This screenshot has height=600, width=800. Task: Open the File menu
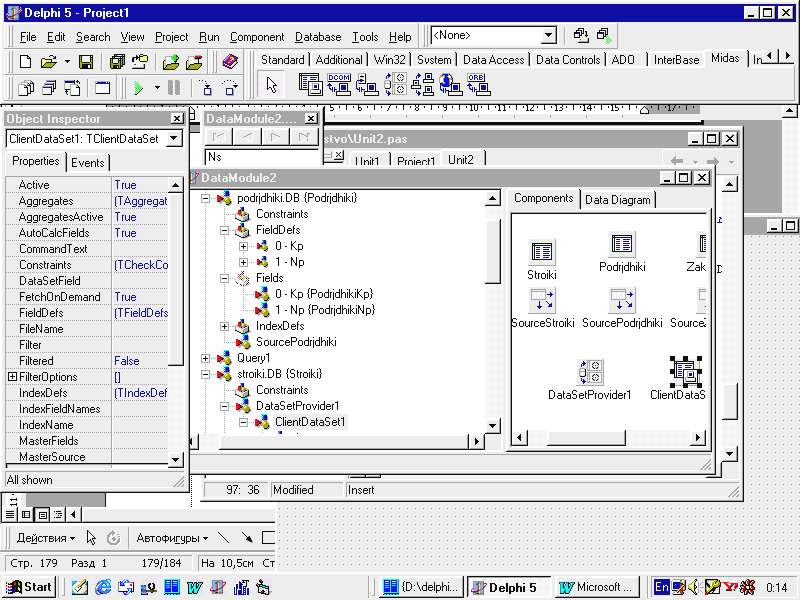28,37
